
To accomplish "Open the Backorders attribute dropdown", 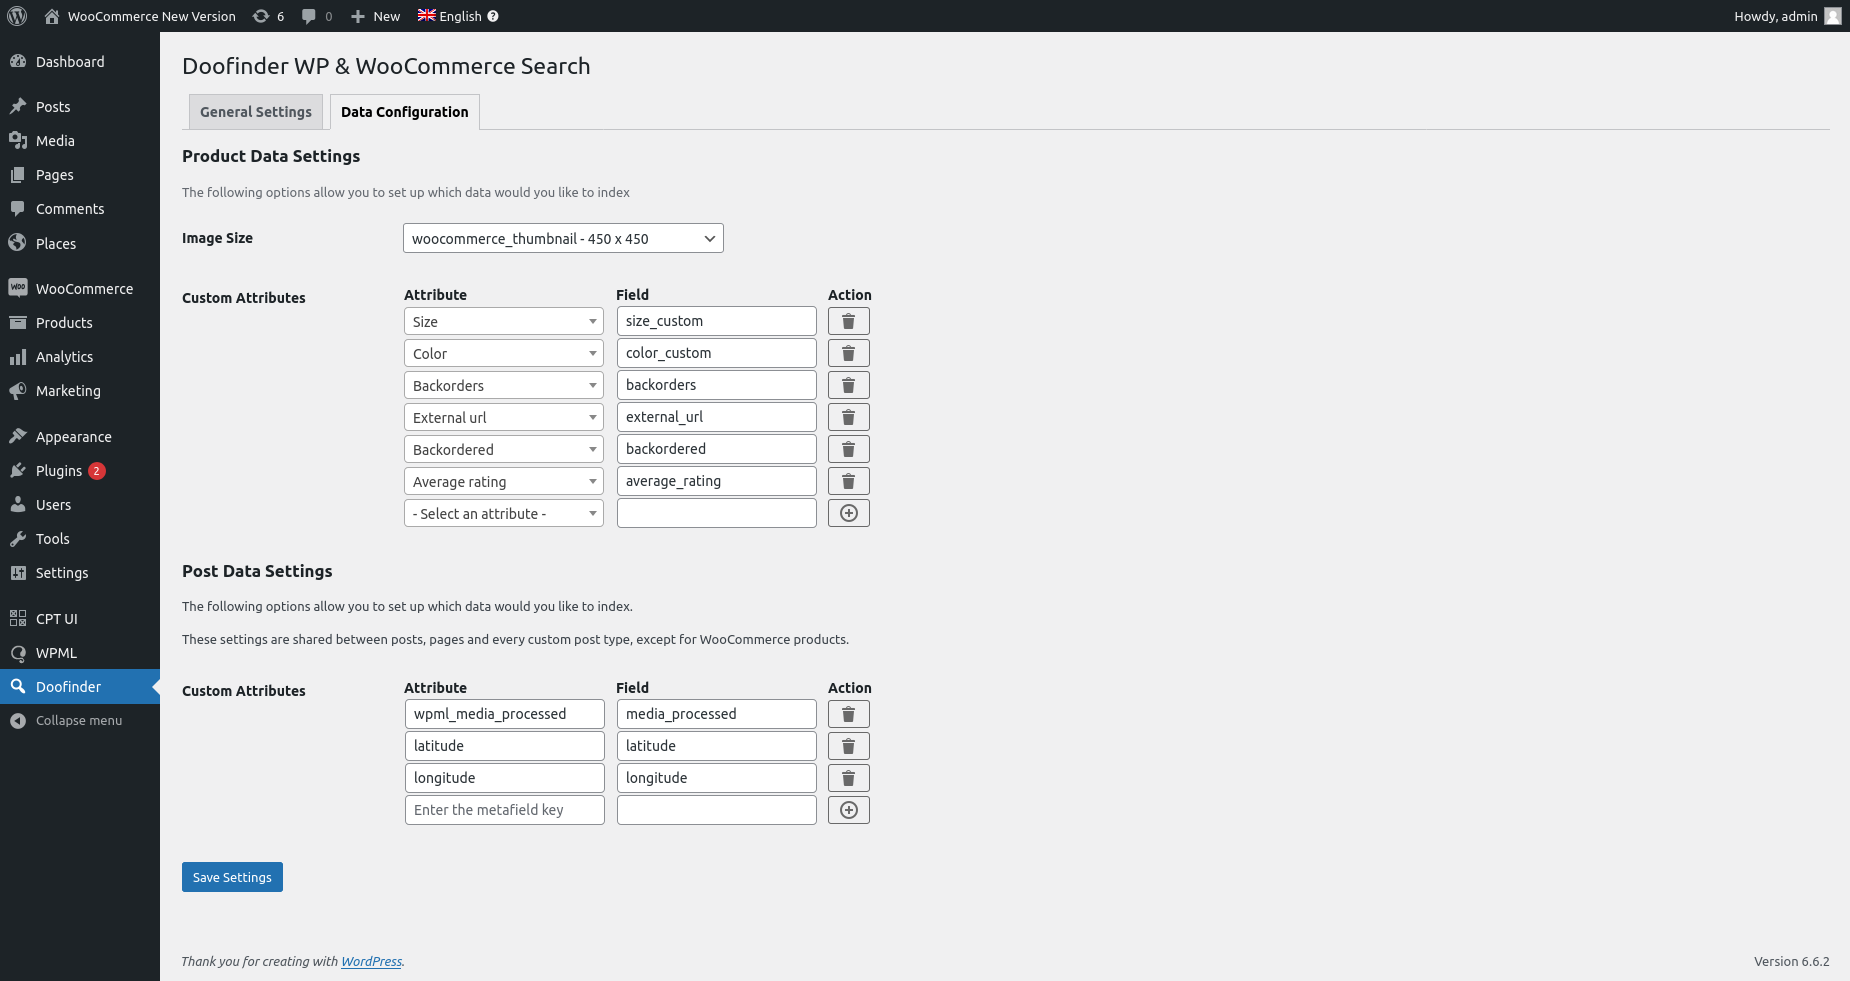I will point(504,385).
